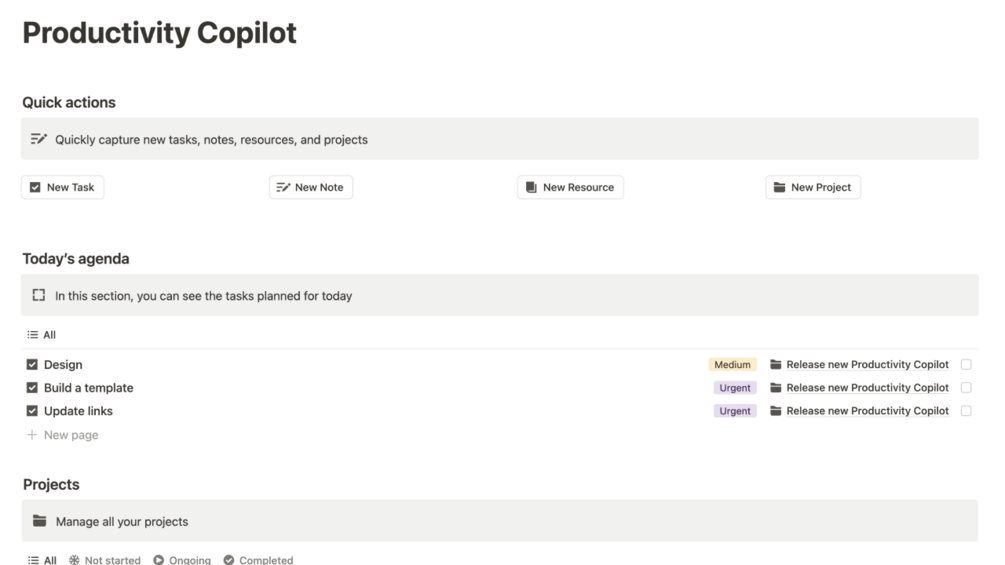Click the pencil icon in Quick actions callout
Screen dimensions: 1005x565
pyautogui.click(x=38, y=139)
